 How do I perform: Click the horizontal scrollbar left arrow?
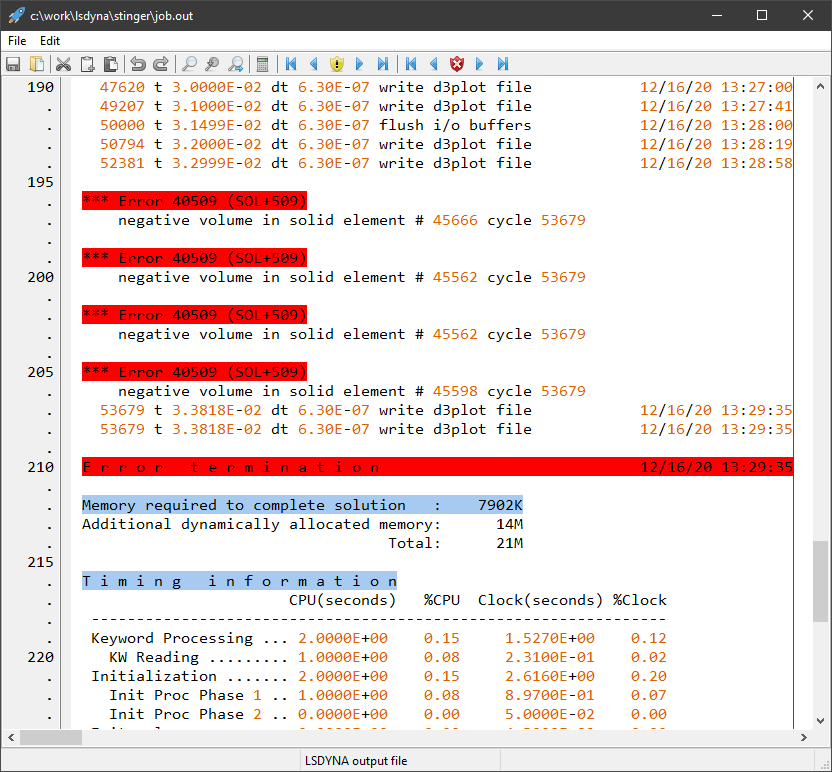coord(11,738)
